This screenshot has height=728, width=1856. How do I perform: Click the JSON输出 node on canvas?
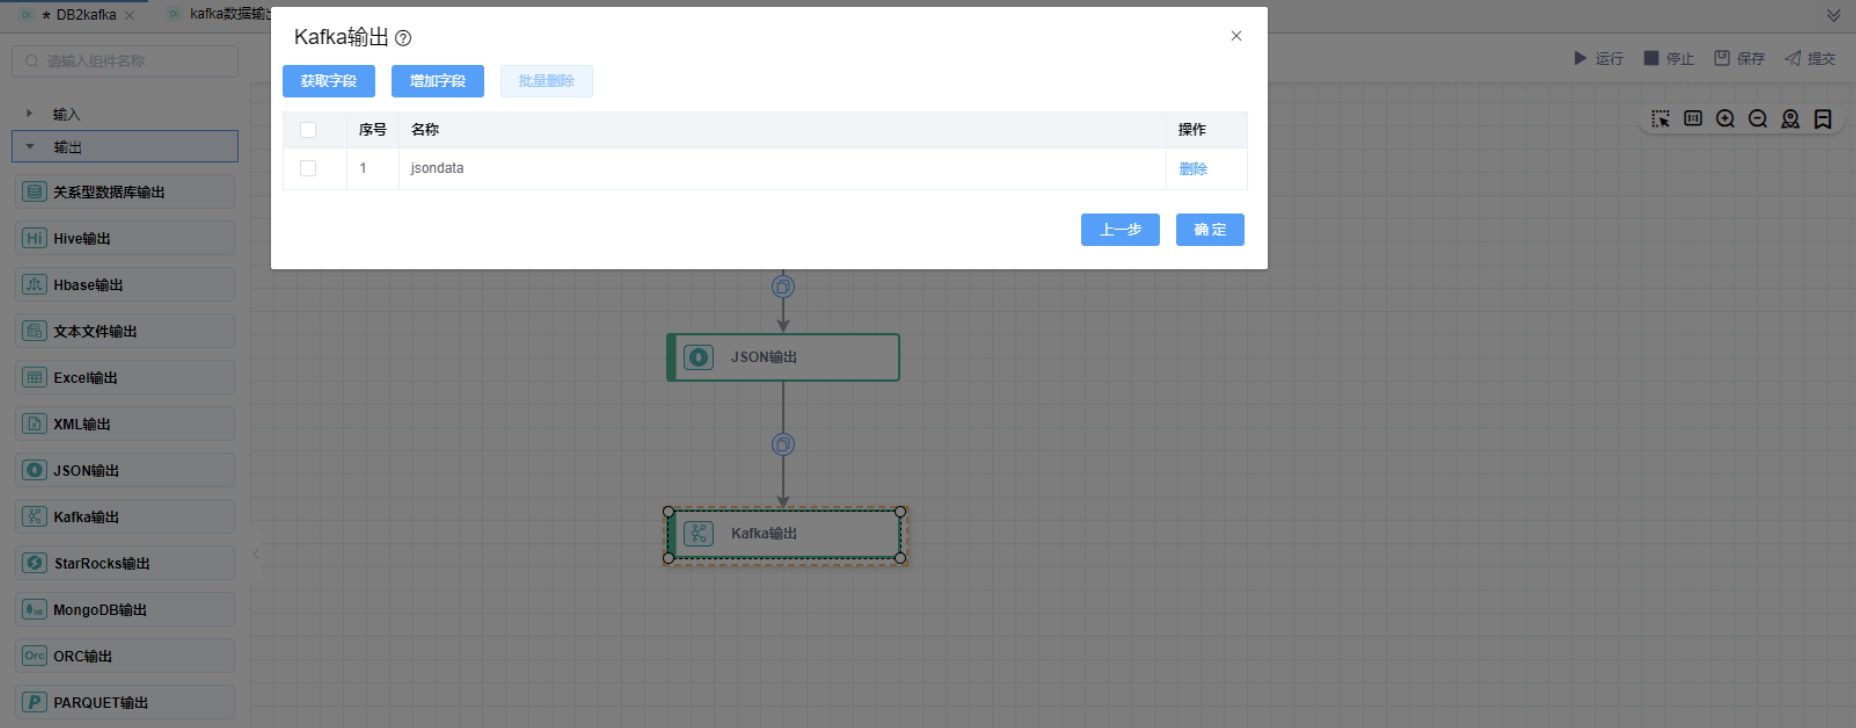[x=785, y=357]
